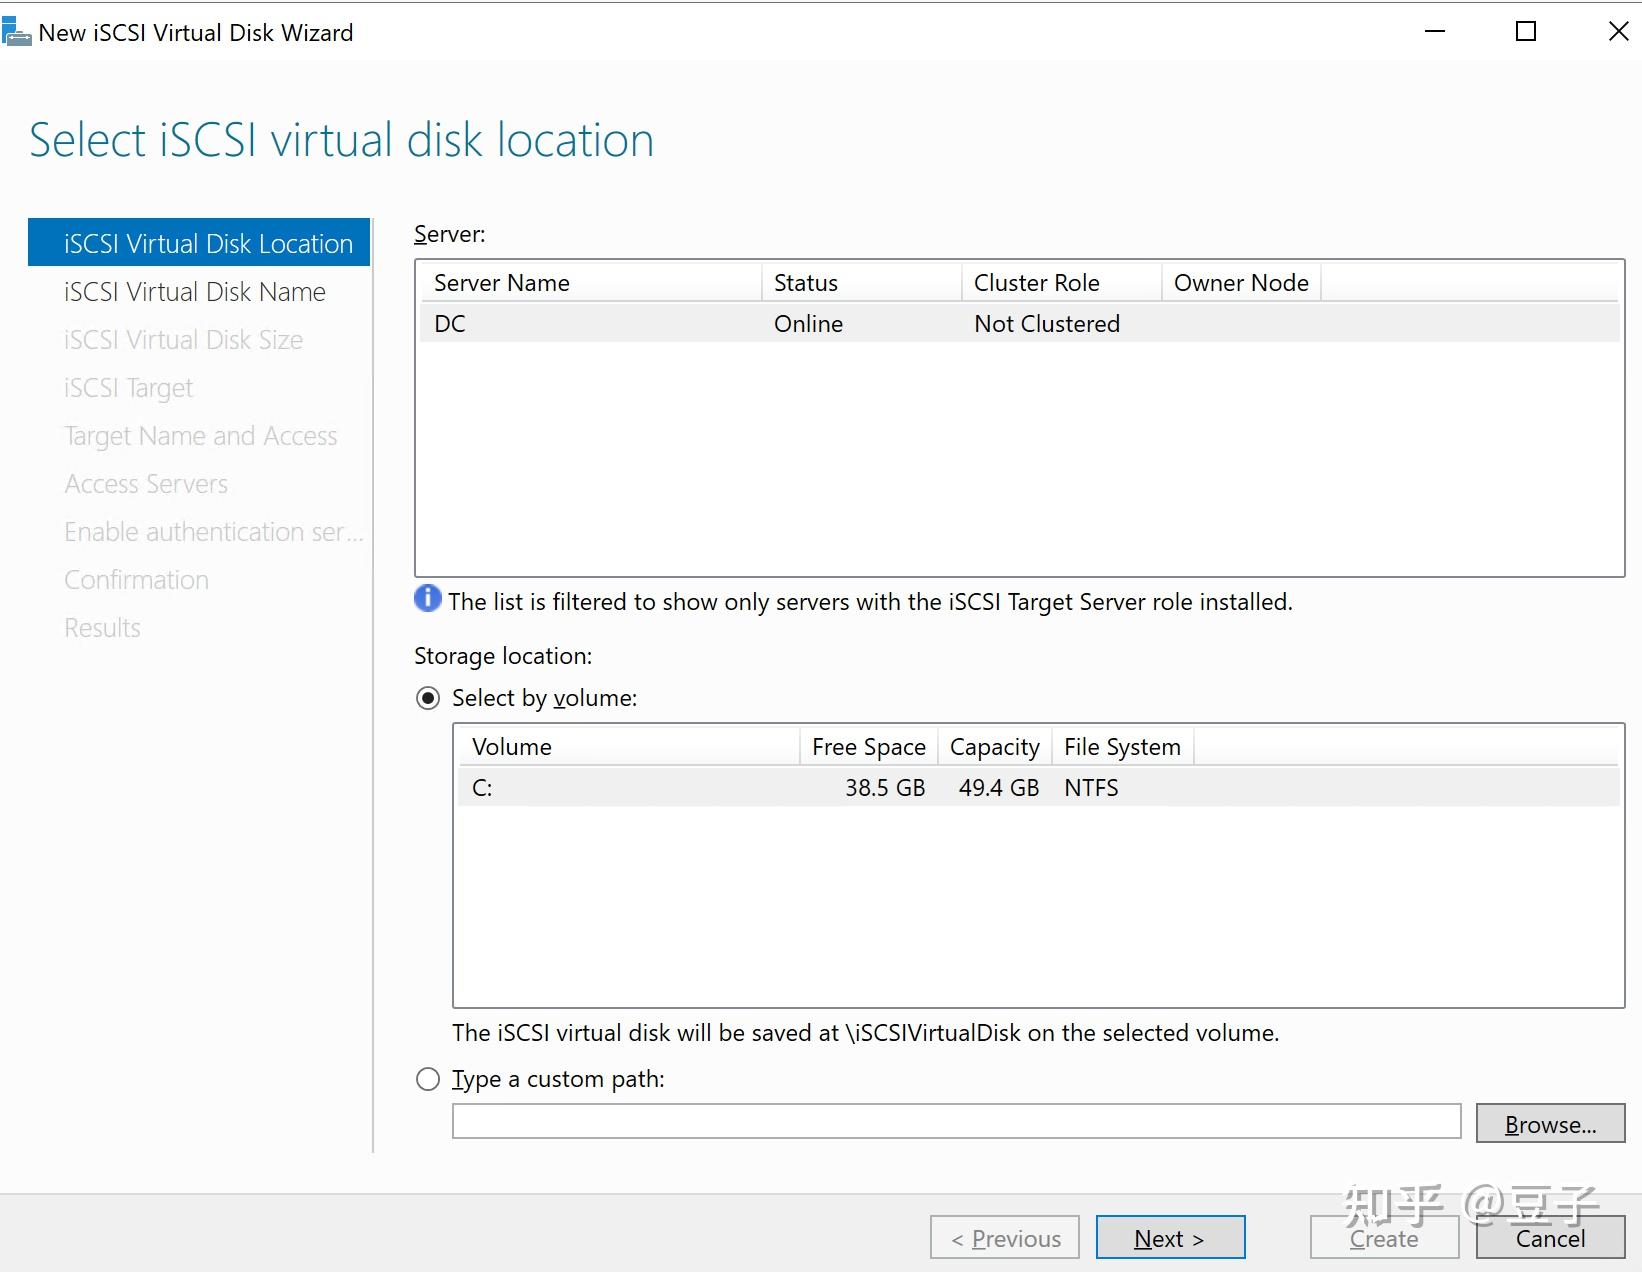Sort volumes by Free Space column

click(868, 747)
